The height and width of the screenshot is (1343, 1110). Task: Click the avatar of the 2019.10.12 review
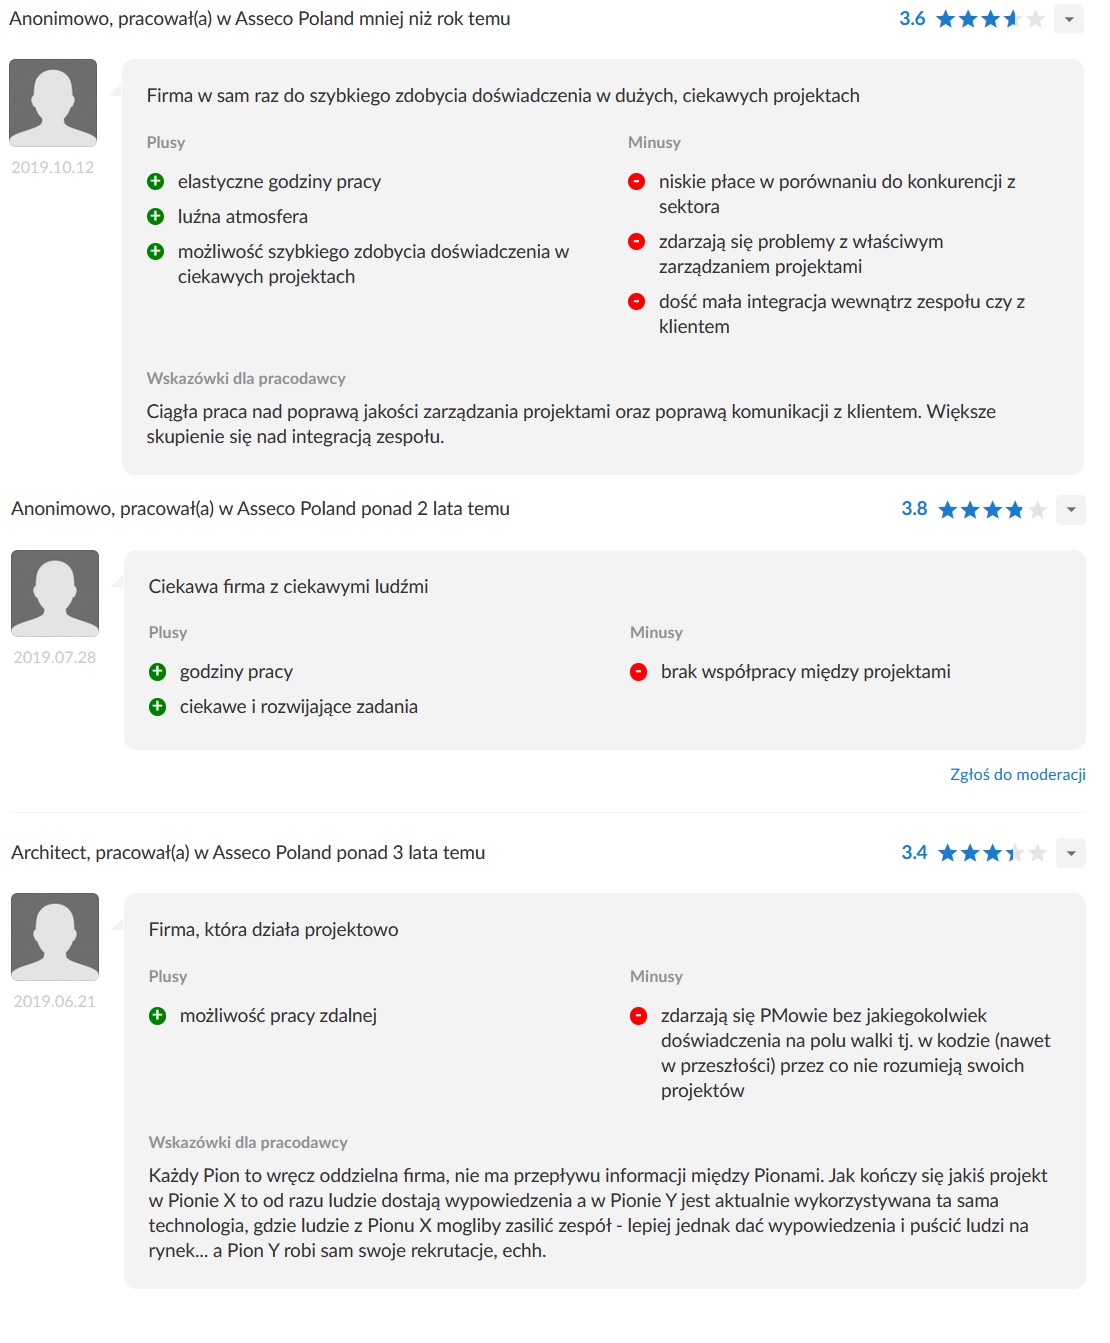pos(53,103)
